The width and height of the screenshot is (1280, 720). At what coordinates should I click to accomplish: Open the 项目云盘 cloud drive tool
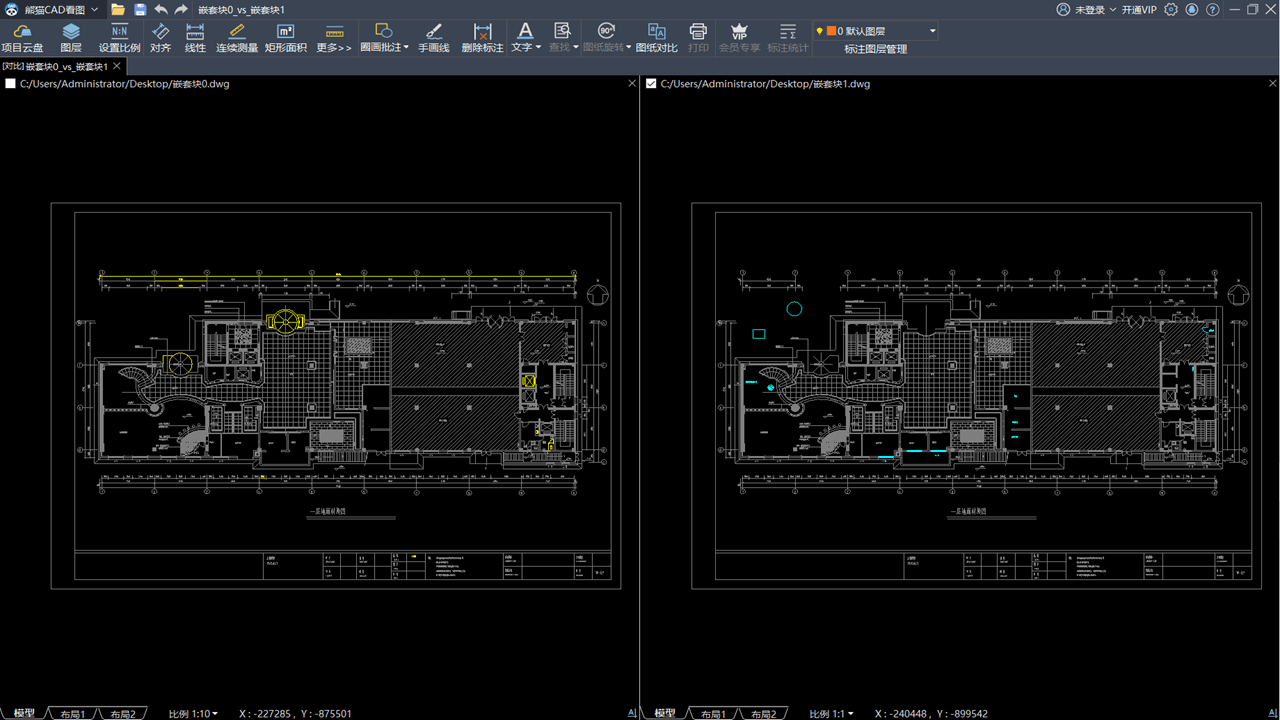coord(22,38)
